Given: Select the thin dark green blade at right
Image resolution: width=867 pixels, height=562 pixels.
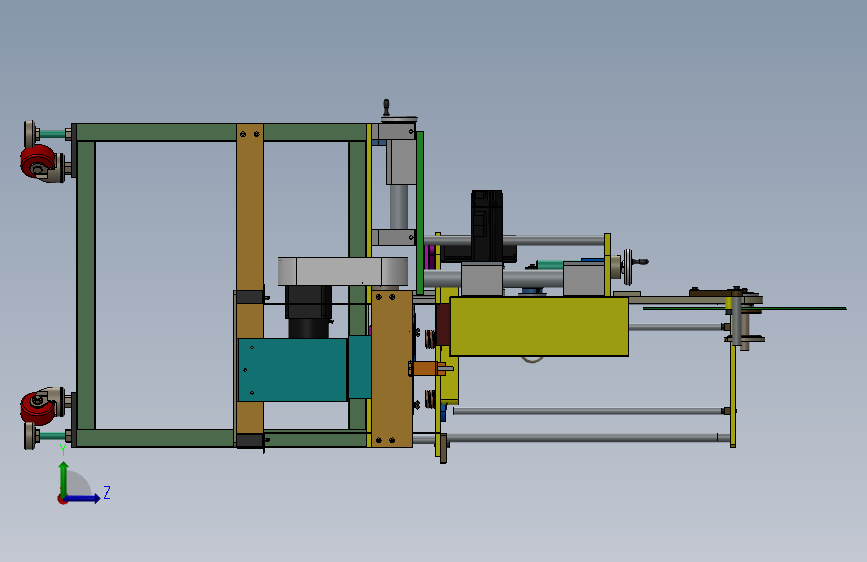Looking at the screenshot, I should [x=744, y=308].
